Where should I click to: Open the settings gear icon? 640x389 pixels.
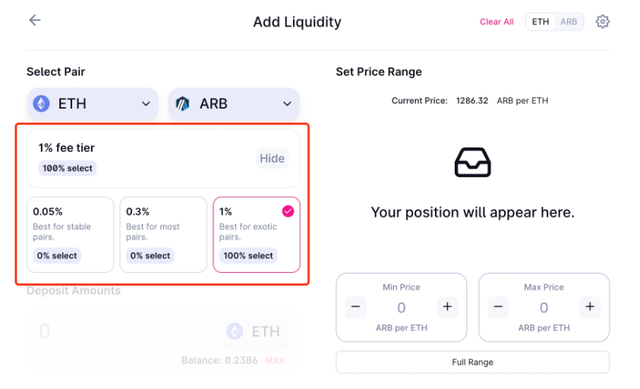602,22
